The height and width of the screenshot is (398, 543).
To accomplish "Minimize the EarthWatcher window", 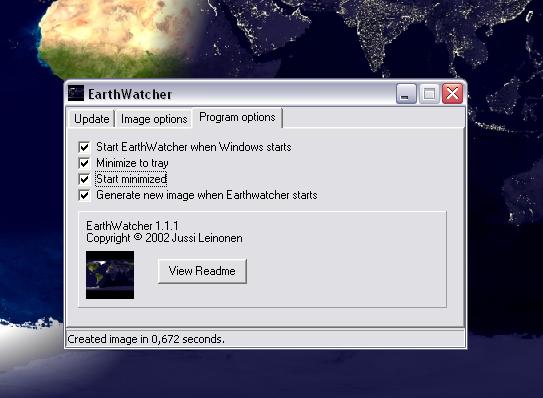I will pos(406,94).
